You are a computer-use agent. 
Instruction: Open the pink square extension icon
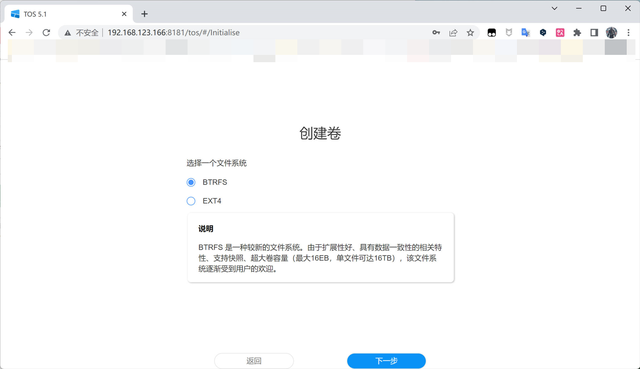point(560,33)
